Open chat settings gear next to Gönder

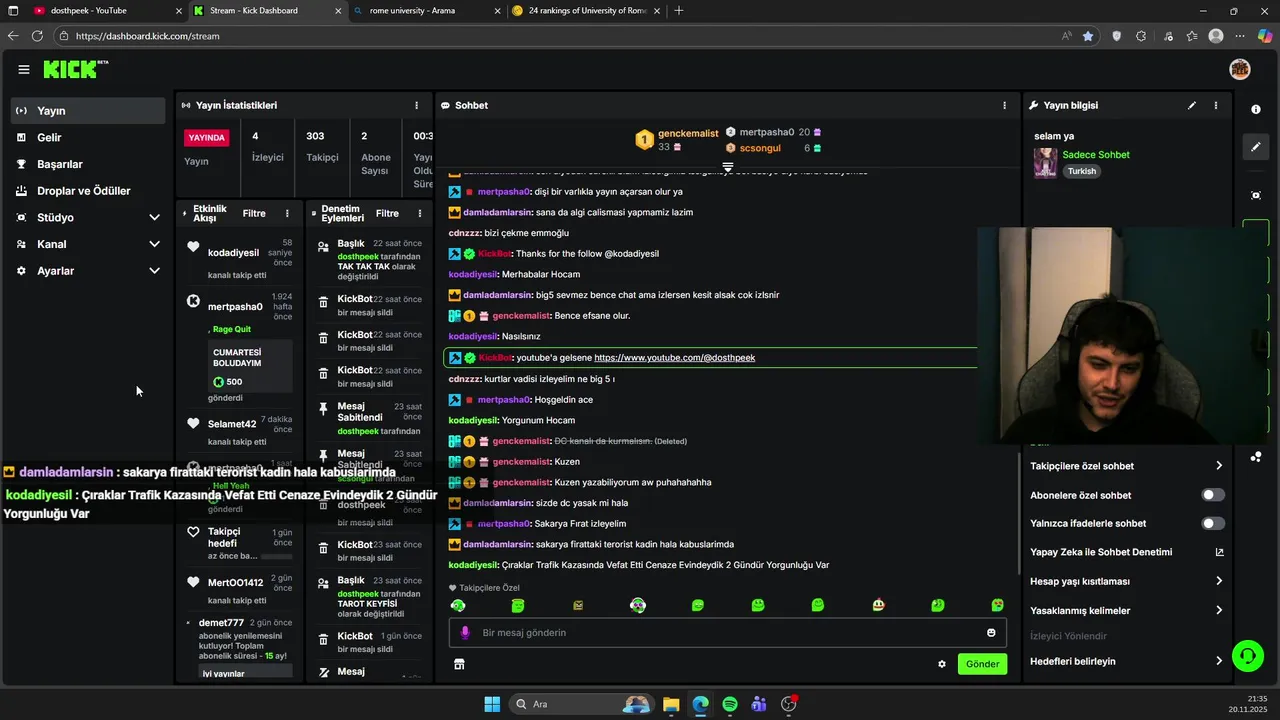(941, 664)
